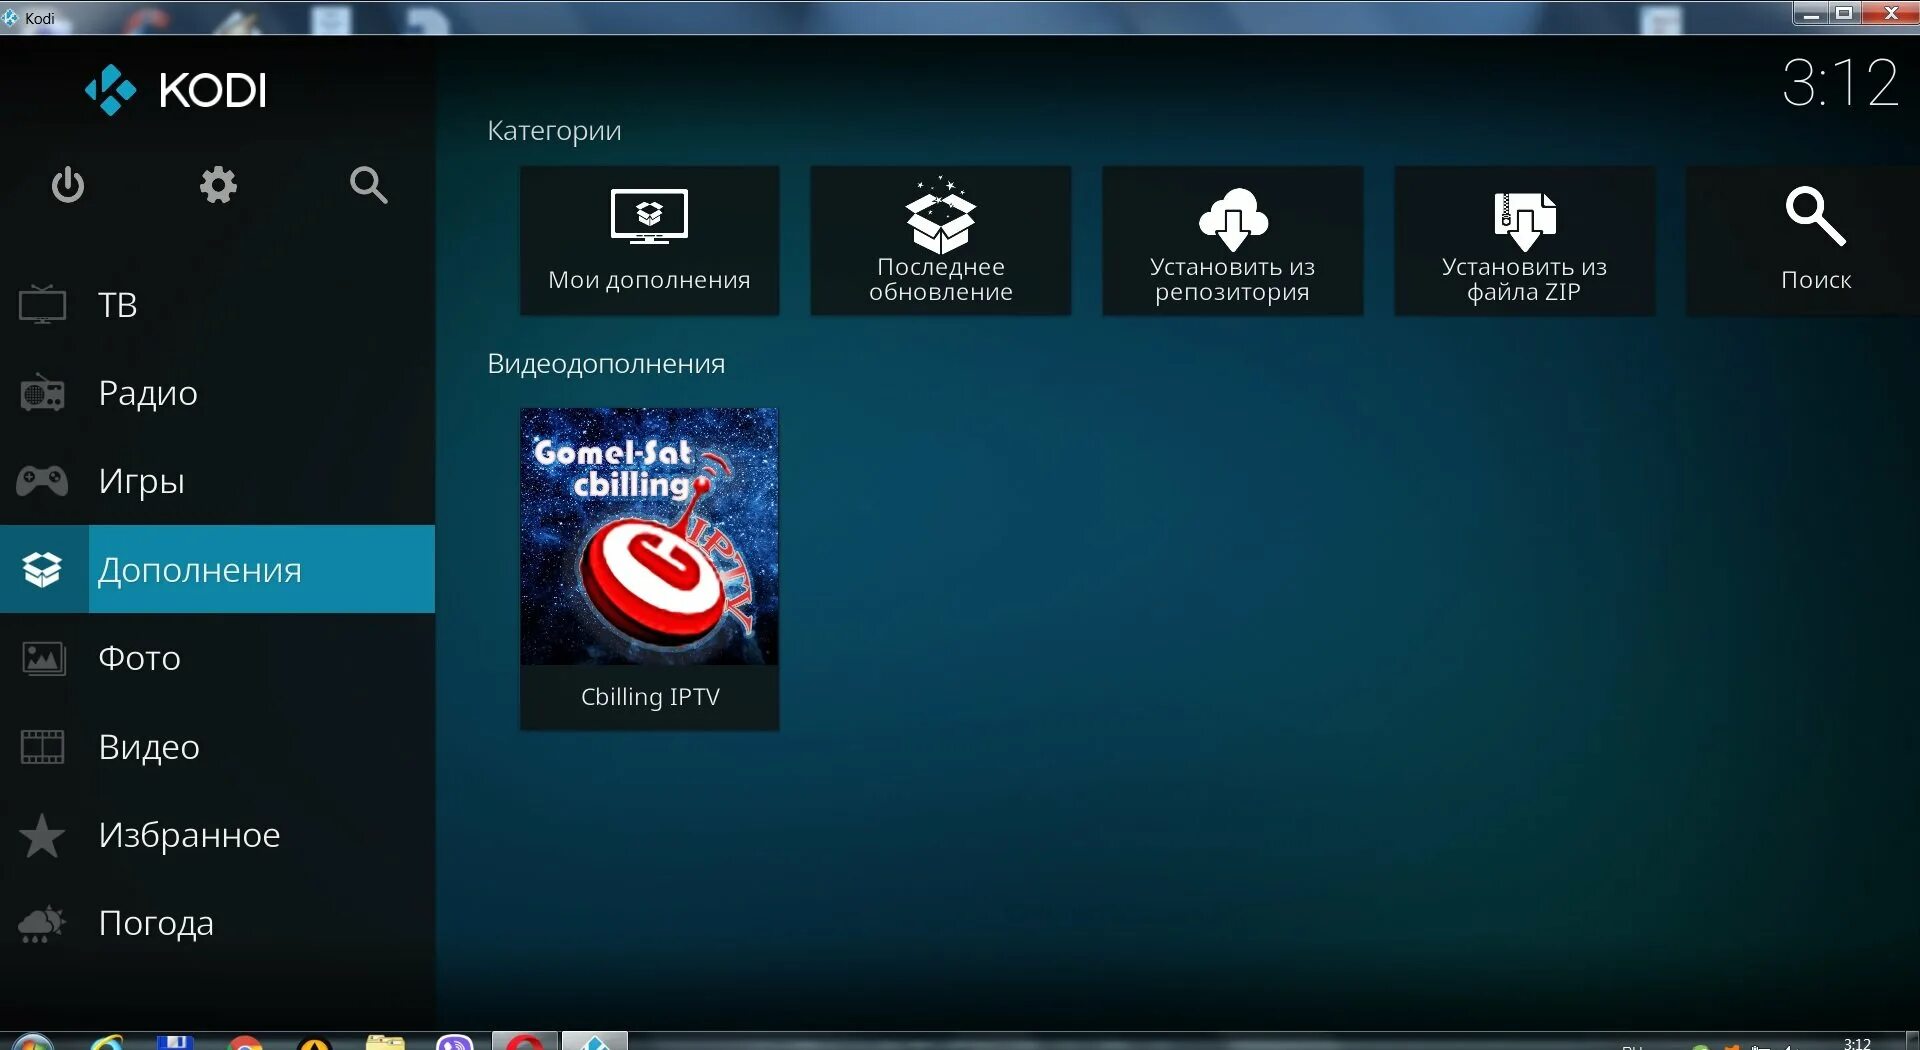Click the Kodi logo in the sidebar
This screenshot has width=1920, height=1050.
(x=176, y=90)
